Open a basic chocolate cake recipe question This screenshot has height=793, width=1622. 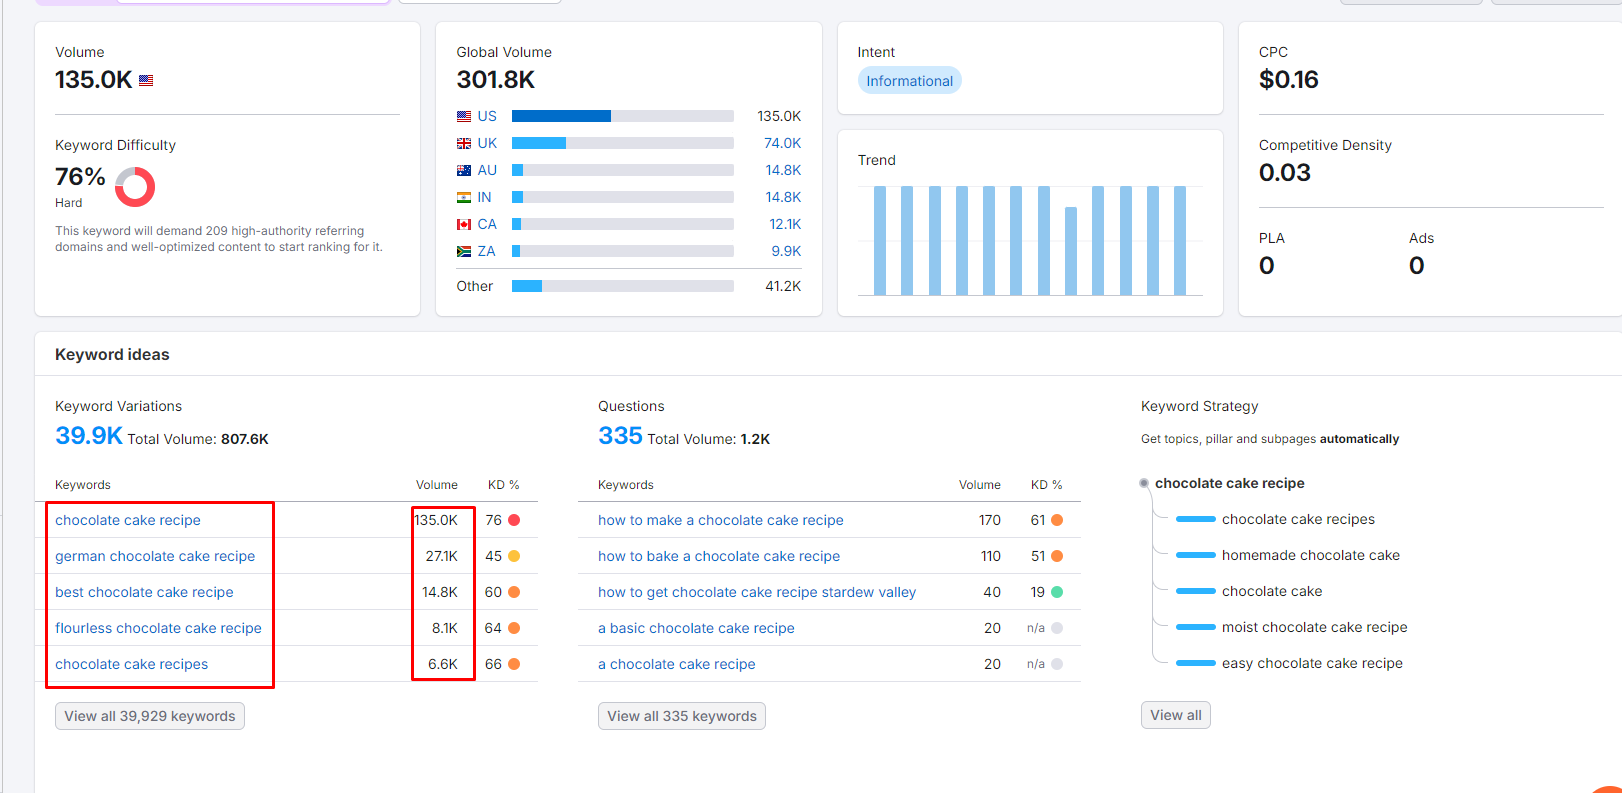point(696,628)
